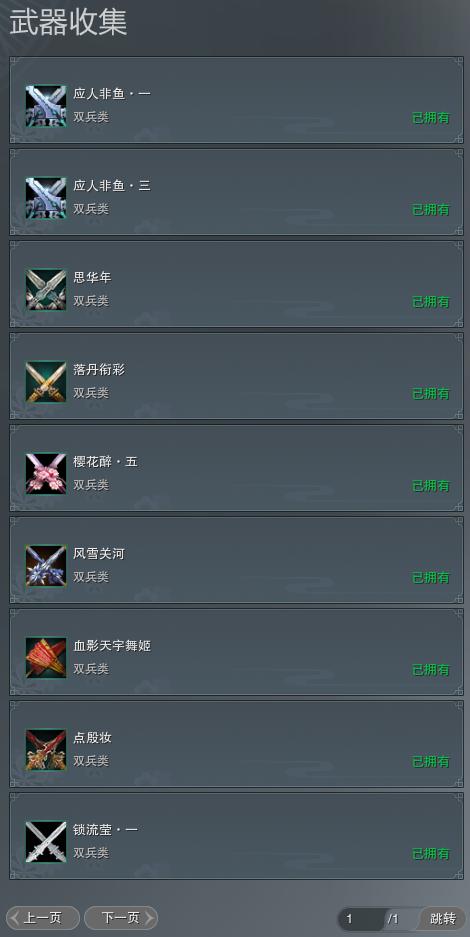470x937 pixels.
Task: Select the 点殷妆 weapon icon
Action: click(46, 750)
